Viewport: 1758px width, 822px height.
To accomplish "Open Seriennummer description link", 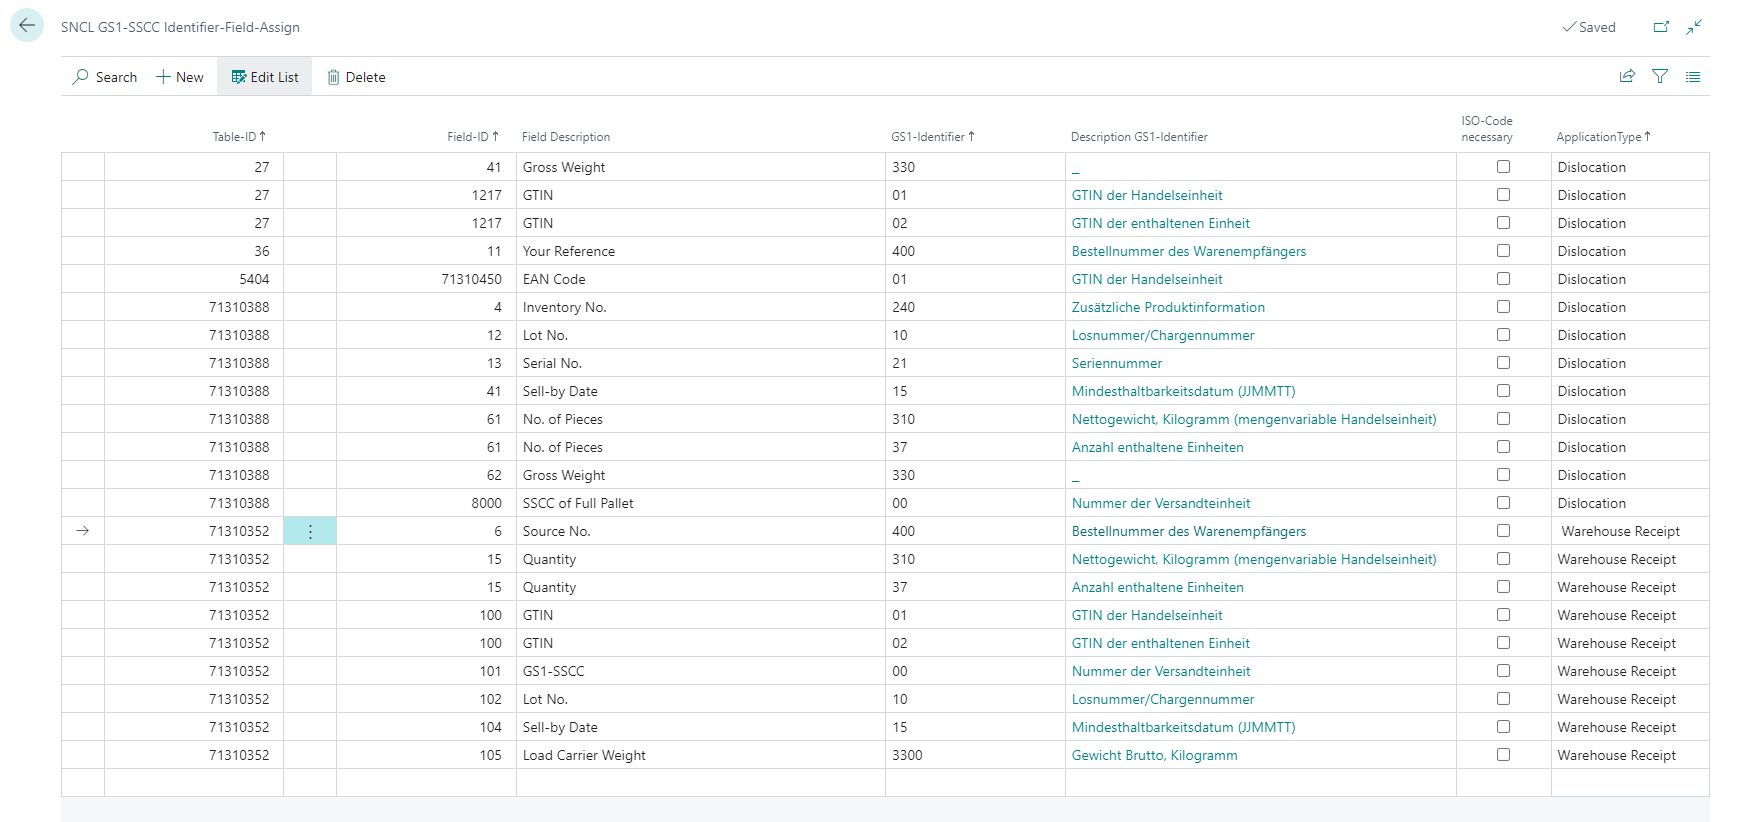I will coord(1117,363).
